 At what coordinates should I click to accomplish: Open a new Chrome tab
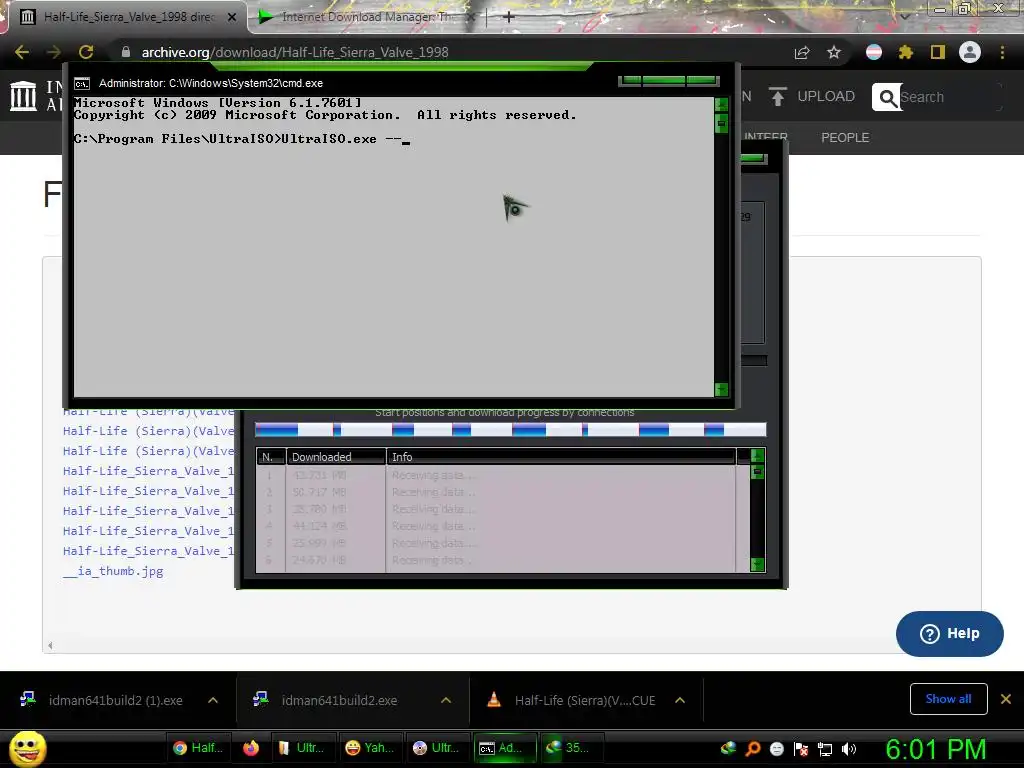tap(509, 17)
